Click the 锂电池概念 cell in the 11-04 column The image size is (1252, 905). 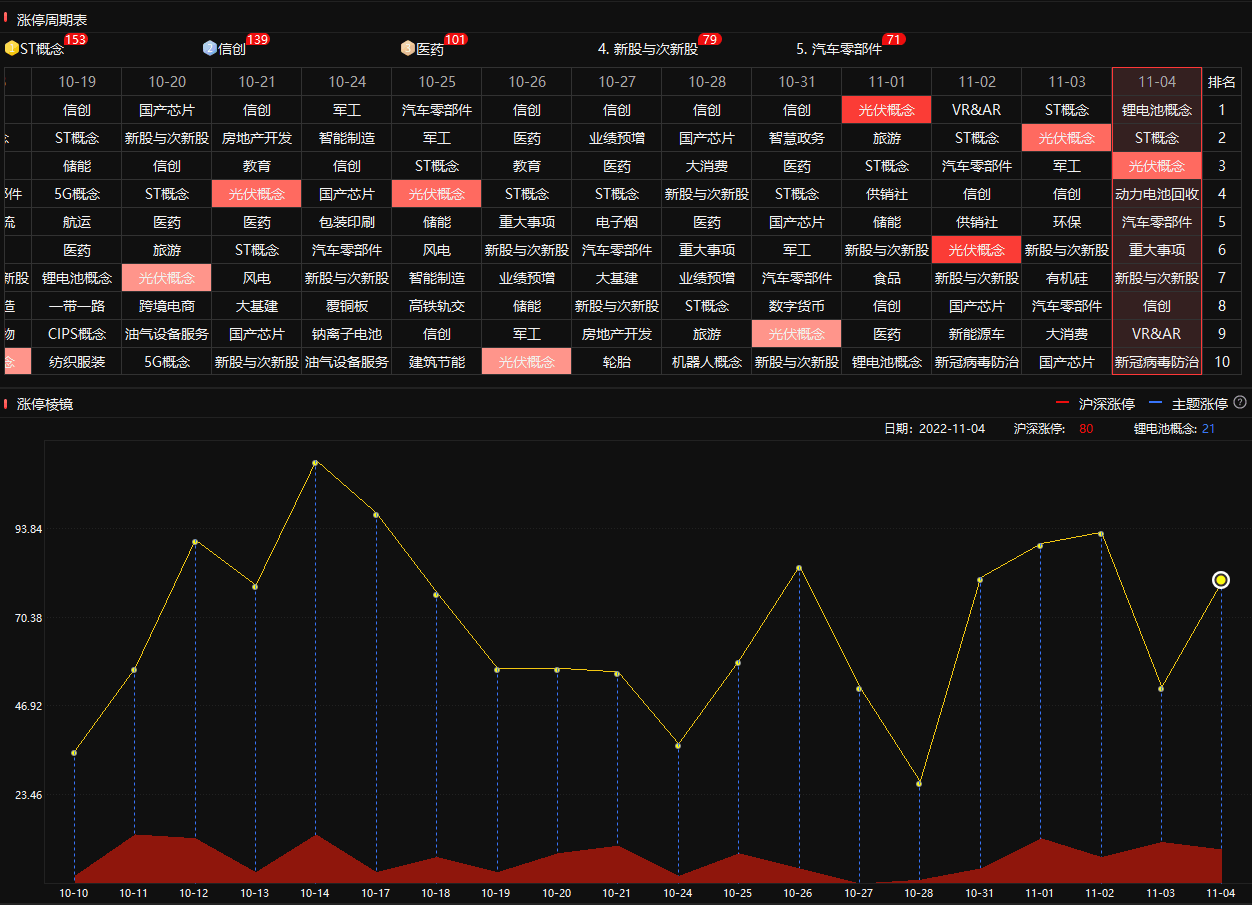click(1157, 110)
